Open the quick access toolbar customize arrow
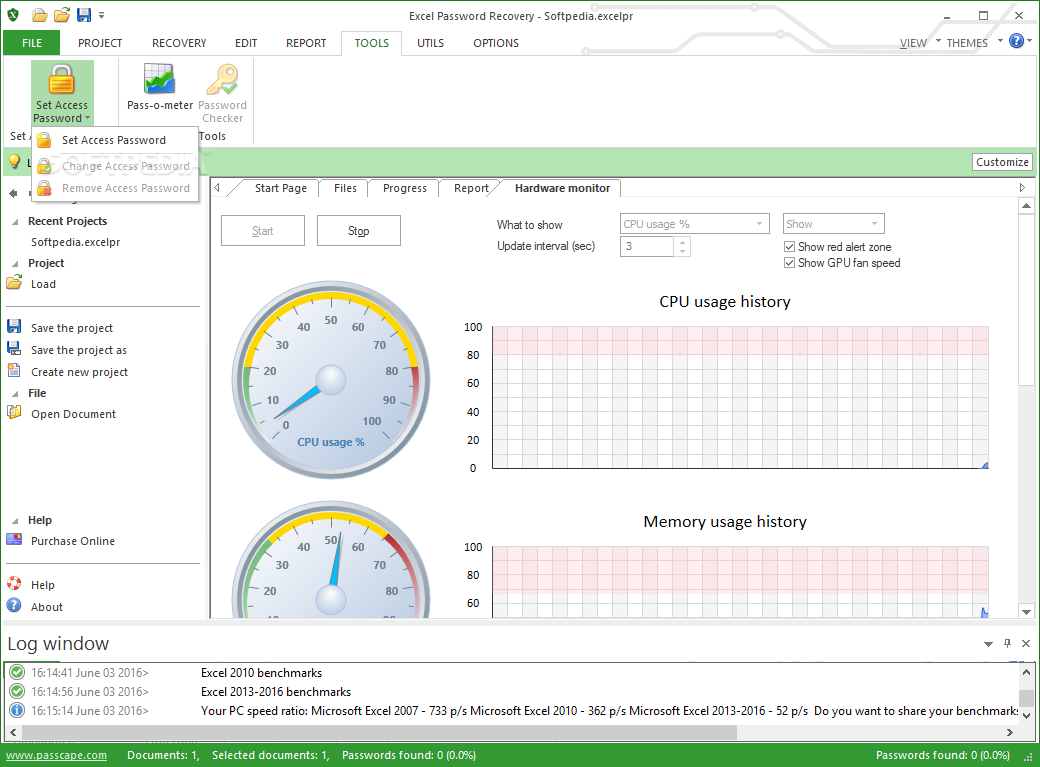1040x767 pixels. click(101, 15)
